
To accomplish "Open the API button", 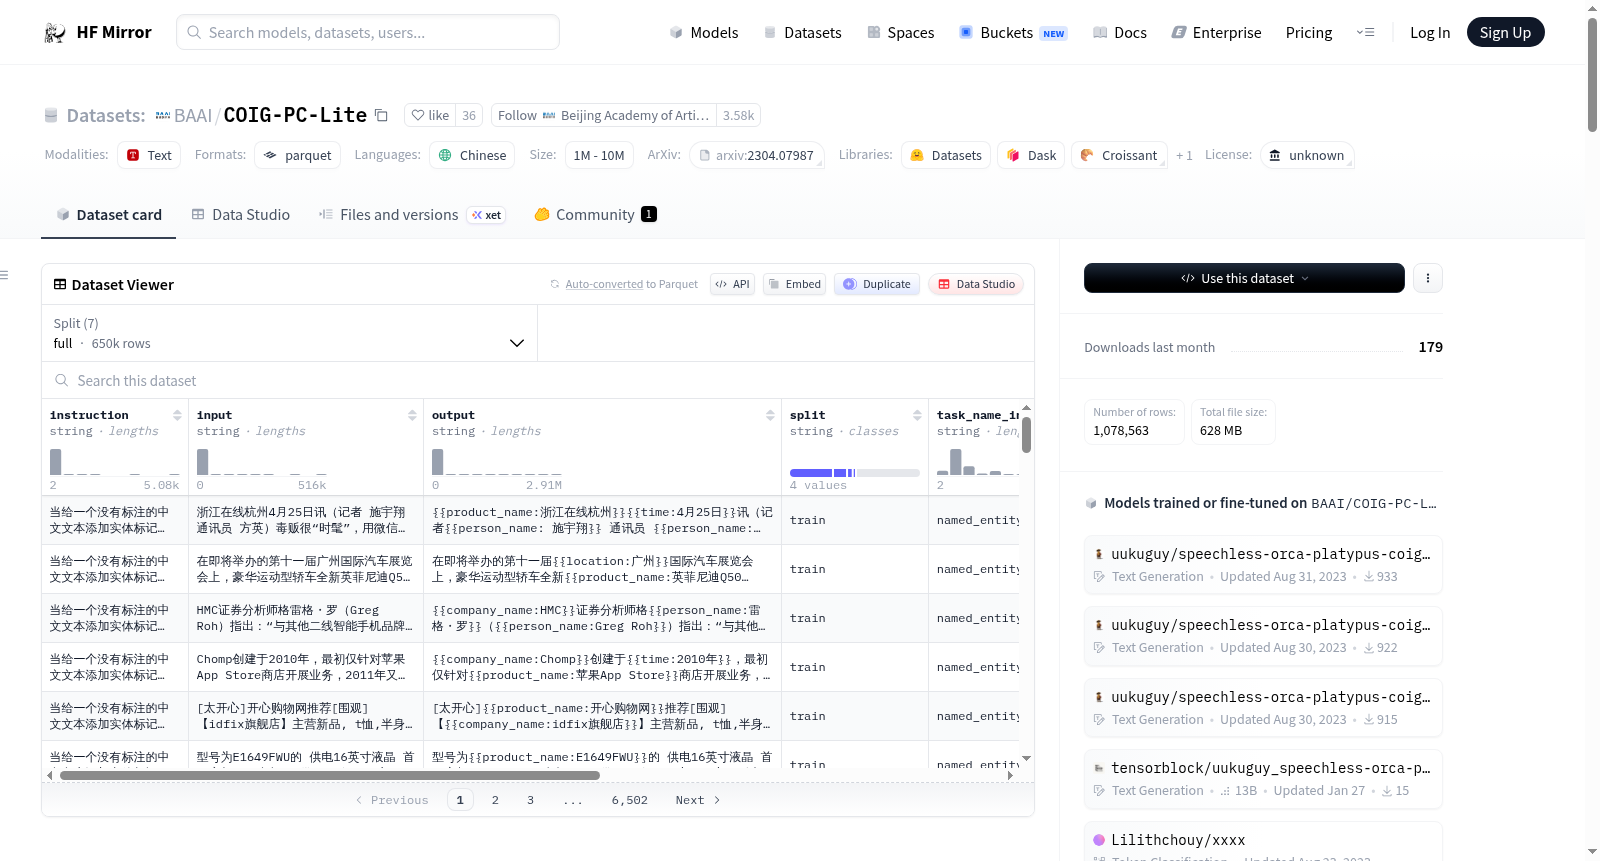I will coord(732,284).
